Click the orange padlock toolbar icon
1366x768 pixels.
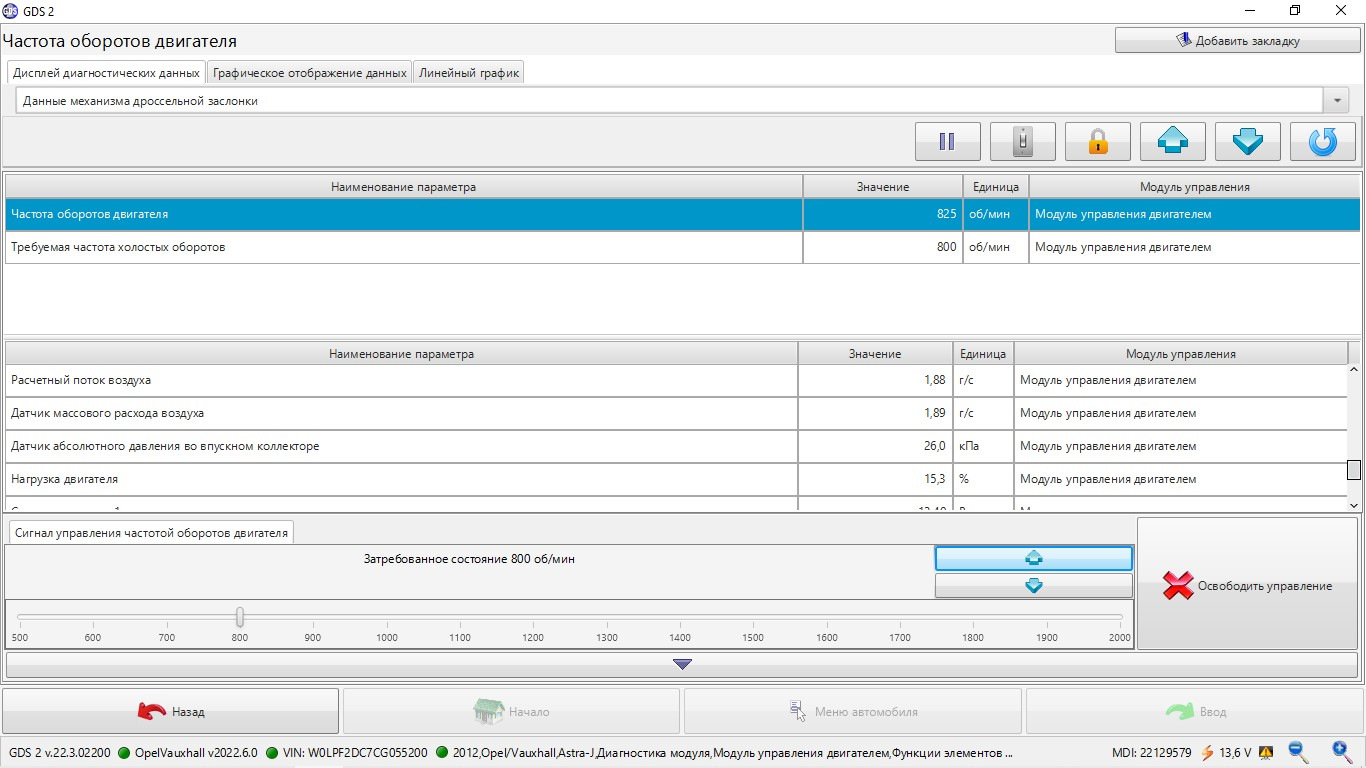coord(1097,142)
